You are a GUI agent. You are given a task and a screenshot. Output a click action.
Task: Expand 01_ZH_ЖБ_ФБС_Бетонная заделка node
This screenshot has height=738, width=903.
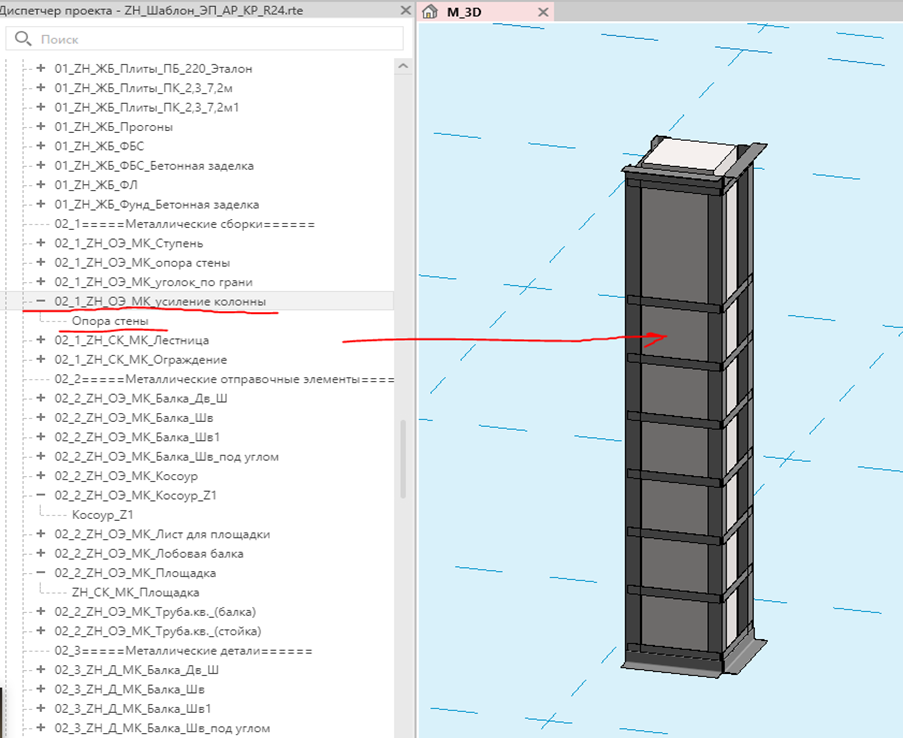(41, 165)
